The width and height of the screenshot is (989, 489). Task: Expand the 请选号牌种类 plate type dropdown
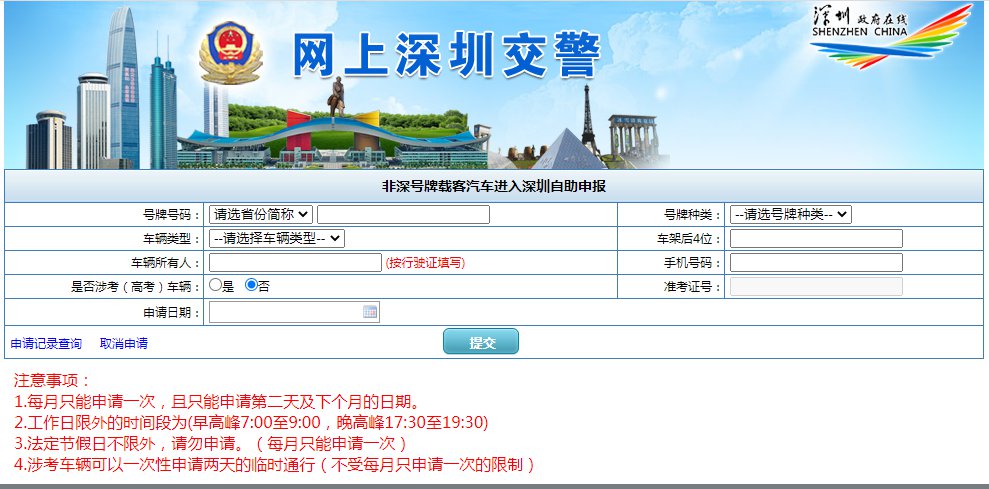click(790, 214)
